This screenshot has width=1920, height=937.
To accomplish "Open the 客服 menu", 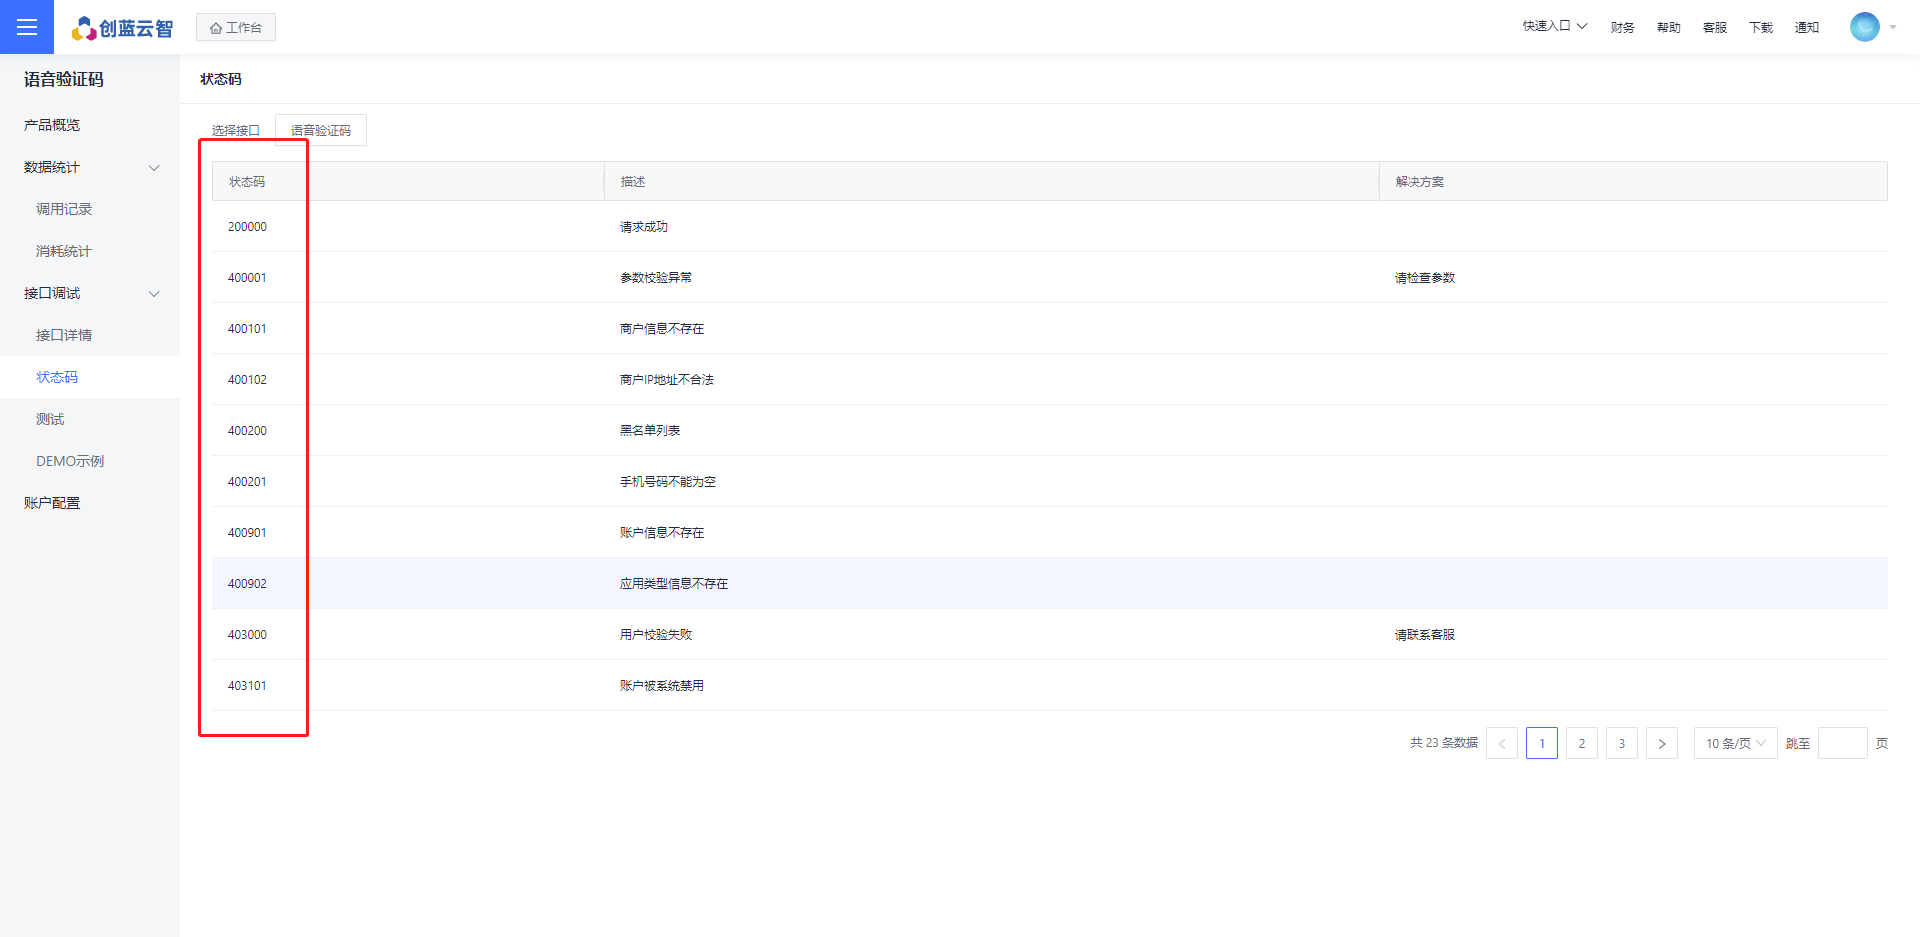I will [x=1714, y=28].
